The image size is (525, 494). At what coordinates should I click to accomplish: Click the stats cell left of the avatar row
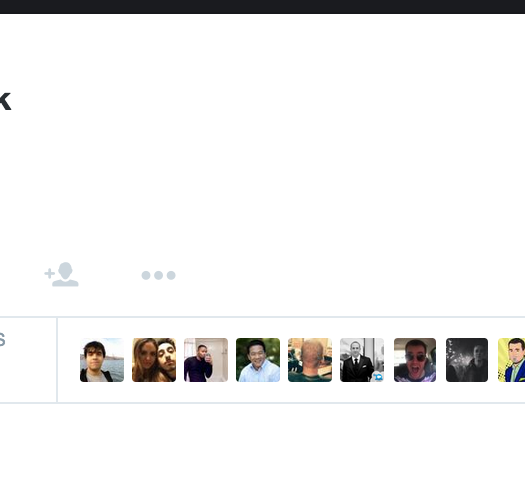point(28,360)
